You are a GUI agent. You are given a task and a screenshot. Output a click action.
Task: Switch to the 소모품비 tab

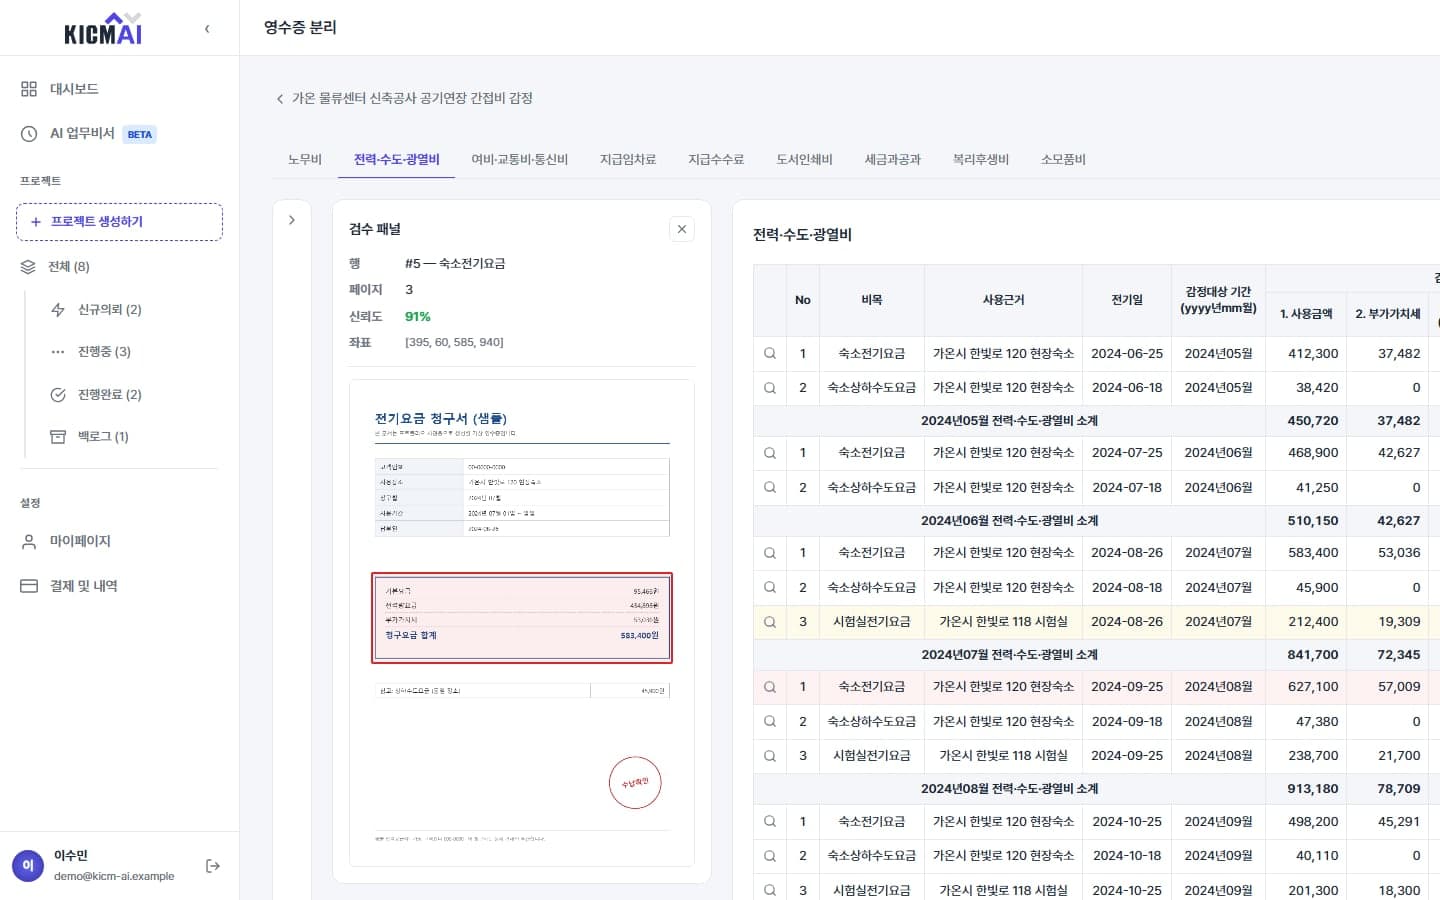click(1063, 159)
